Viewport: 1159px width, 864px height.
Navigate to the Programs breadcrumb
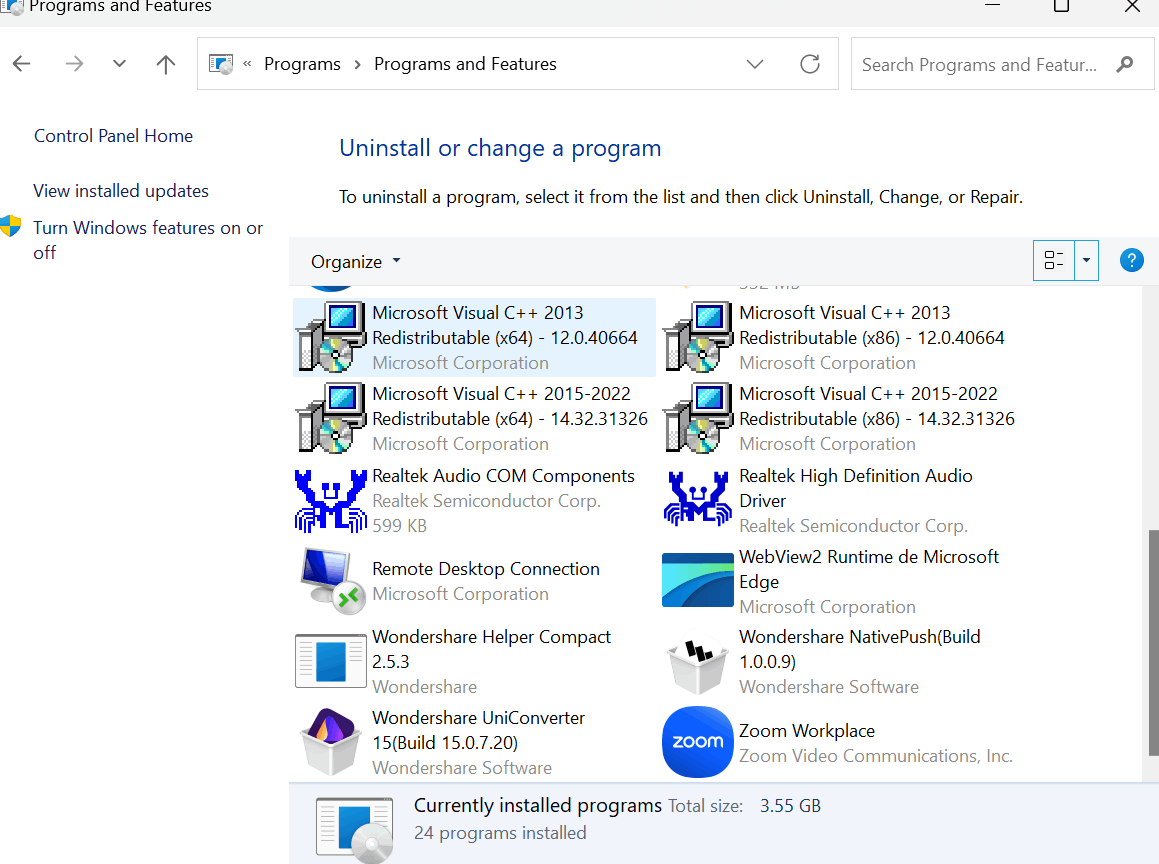[302, 63]
